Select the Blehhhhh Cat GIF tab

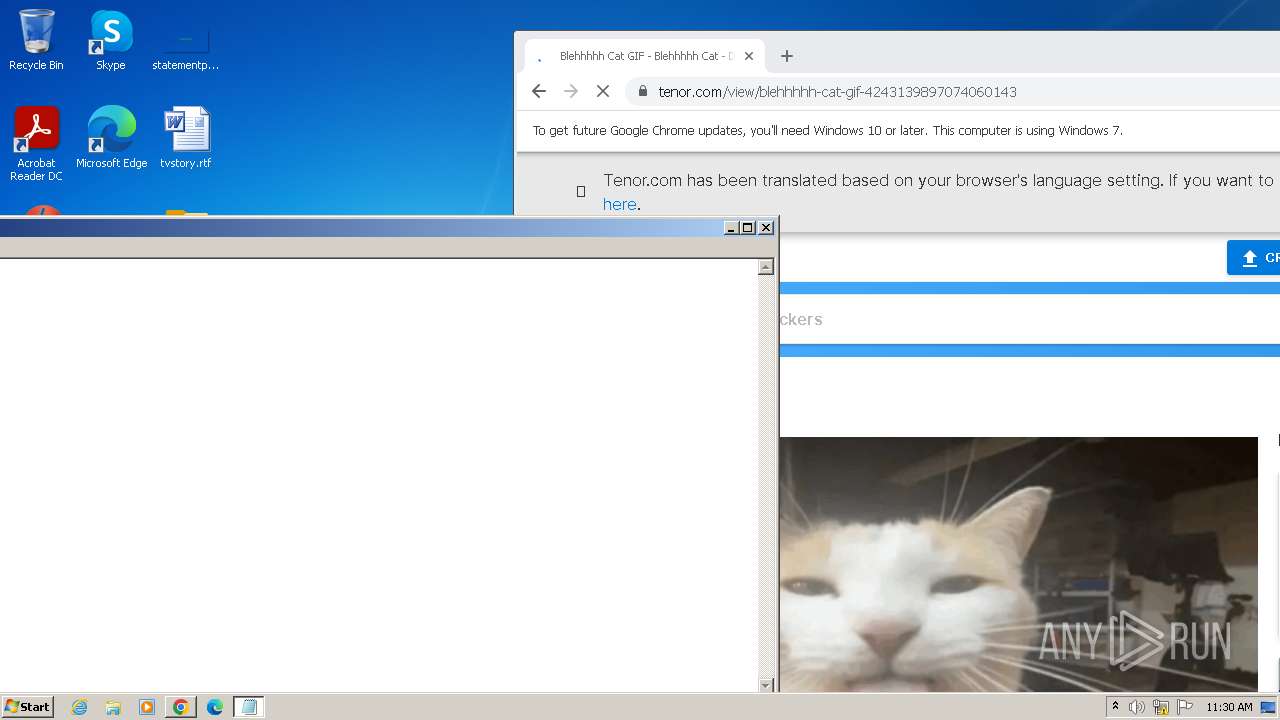click(x=645, y=56)
